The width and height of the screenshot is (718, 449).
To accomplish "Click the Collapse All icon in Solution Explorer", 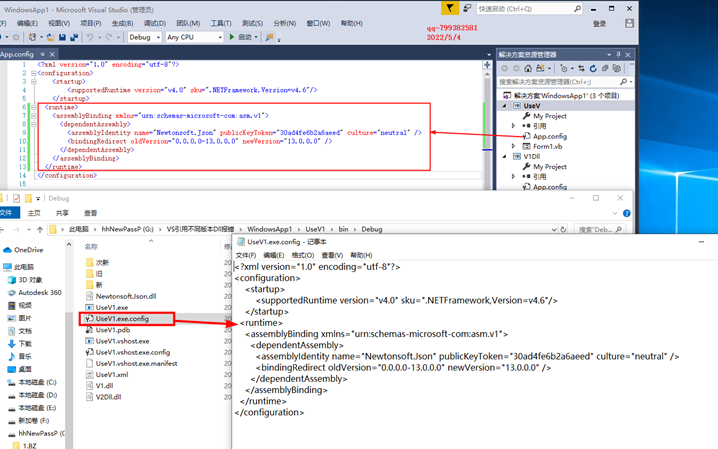I will click(x=605, y=68).
